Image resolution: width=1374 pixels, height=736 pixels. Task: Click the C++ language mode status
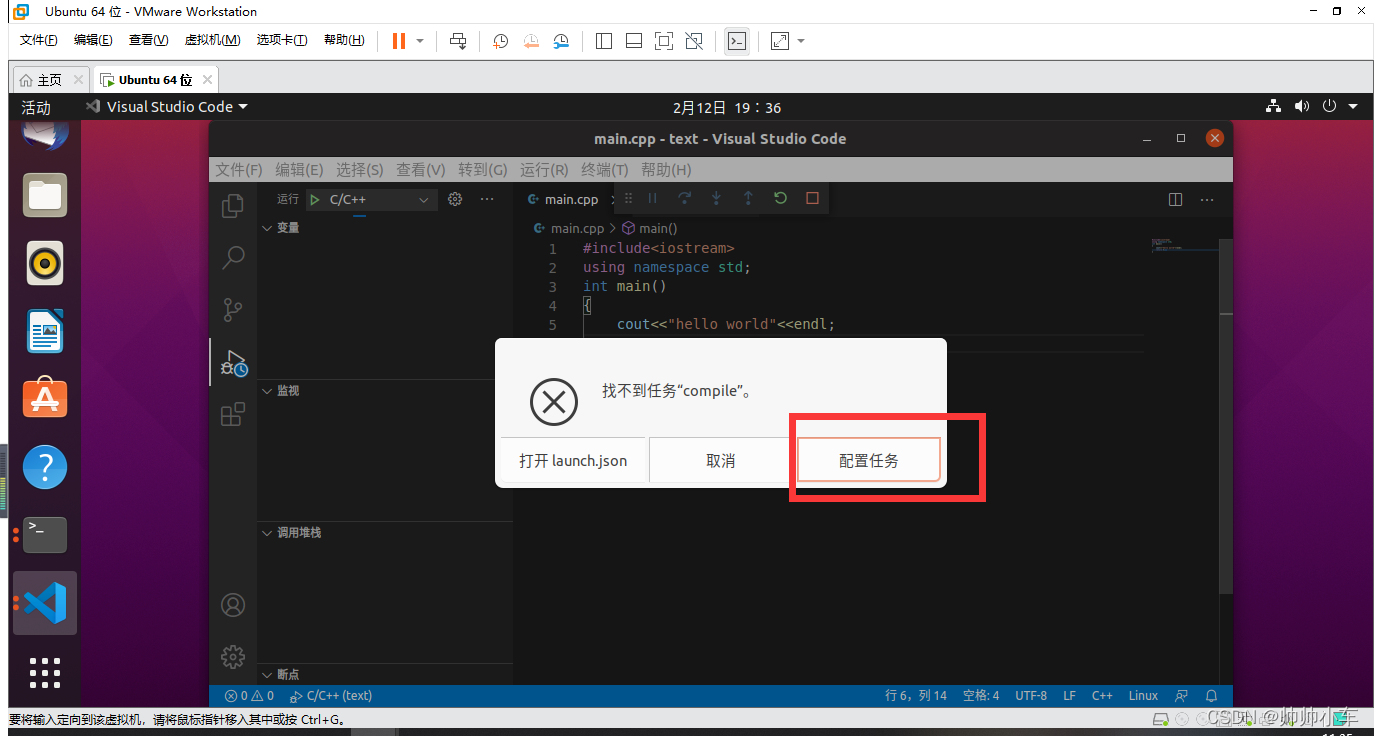tap(1102, 696)
